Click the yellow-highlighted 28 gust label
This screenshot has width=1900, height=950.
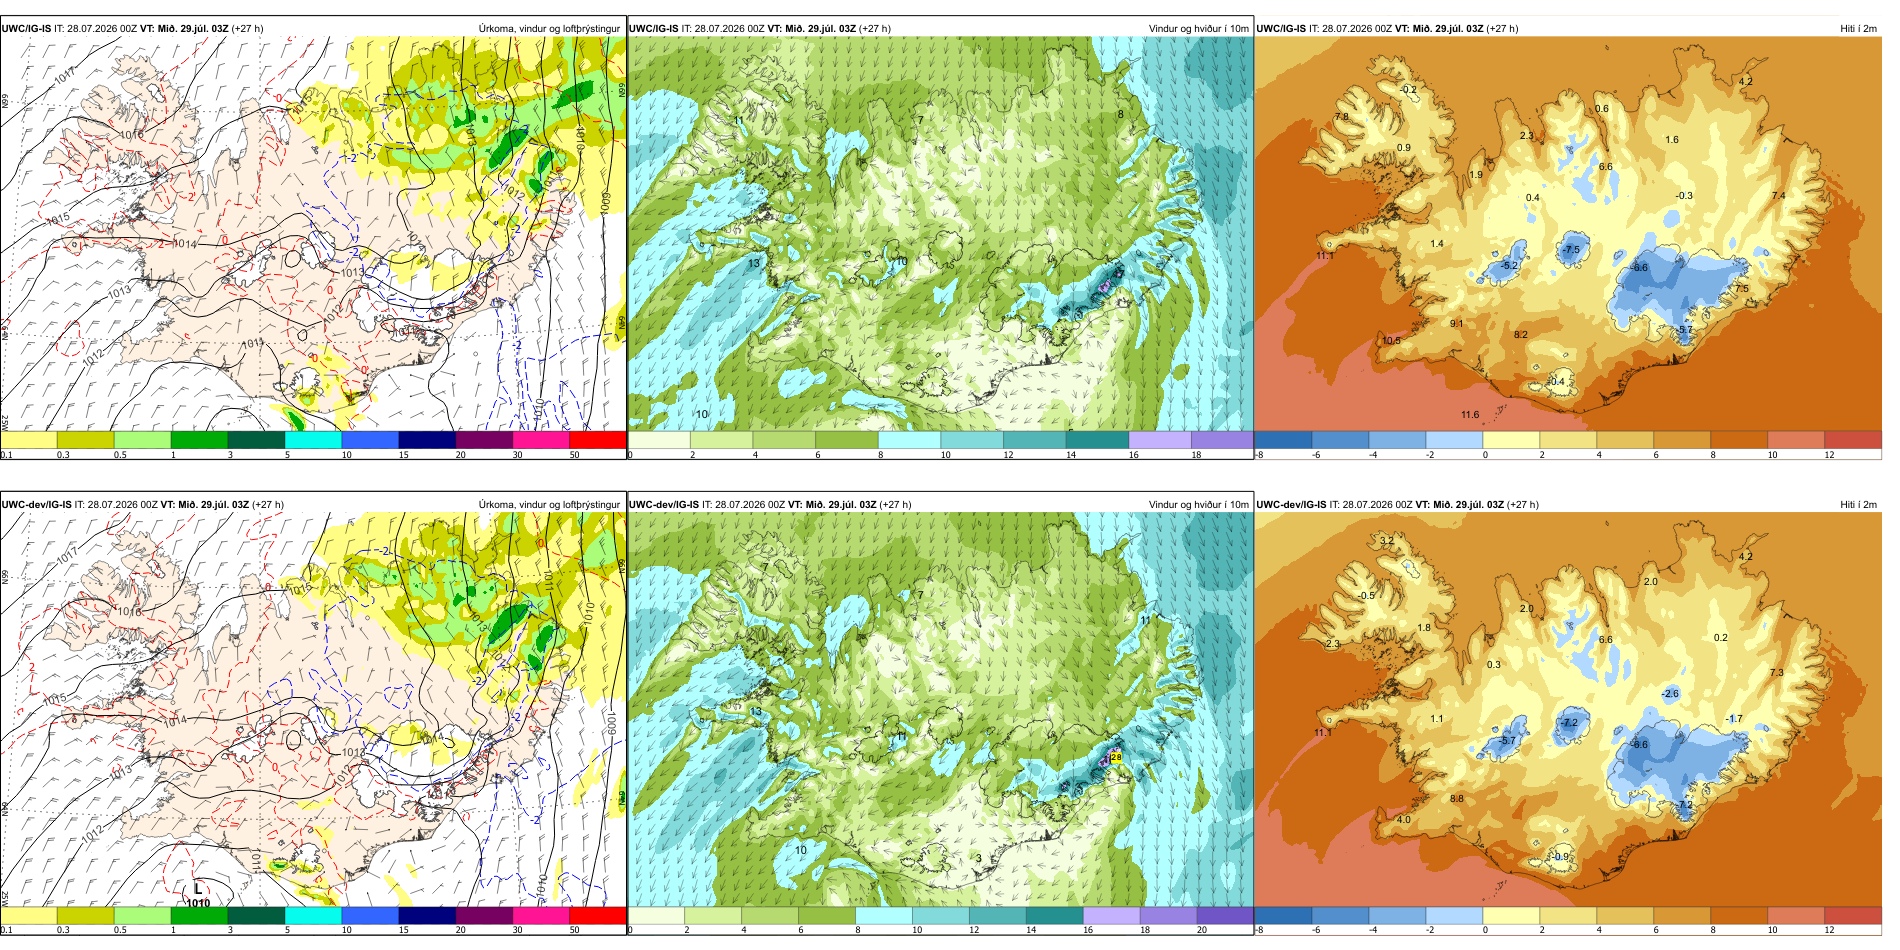pyautogui.click(x=1116, y=758)
